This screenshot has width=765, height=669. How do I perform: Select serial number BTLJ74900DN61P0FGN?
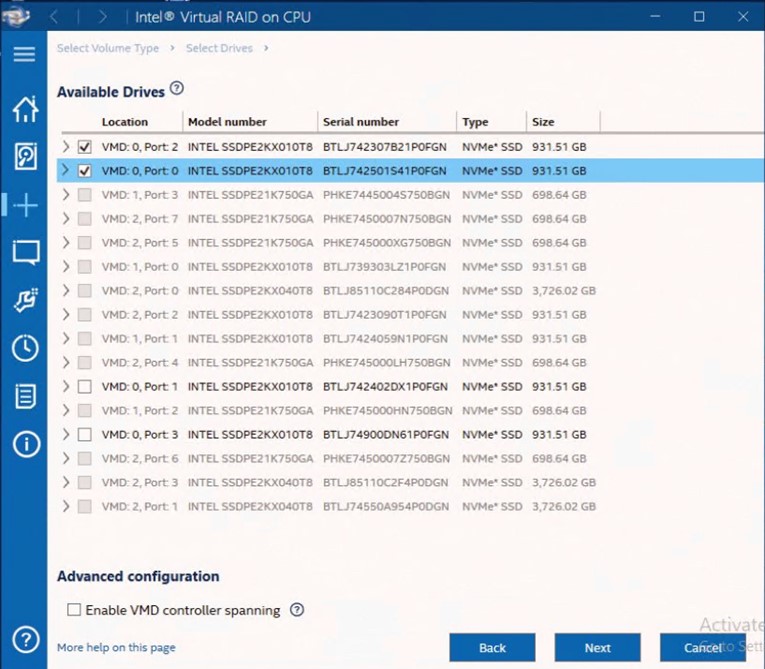pyautogui.click(x=385, y=434)
